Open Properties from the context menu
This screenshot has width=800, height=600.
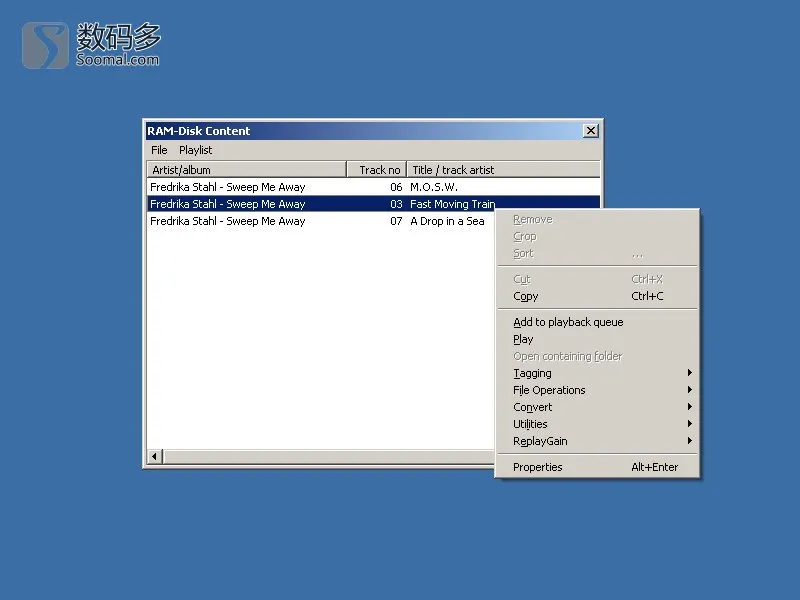(x=597, y=467)
